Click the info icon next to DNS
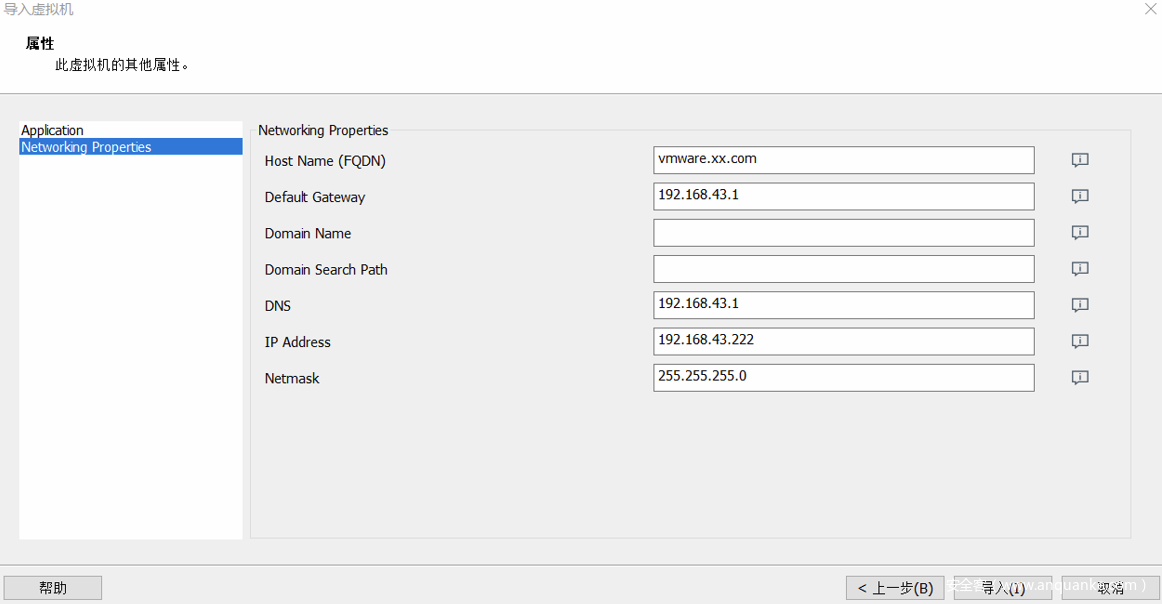 pyautogui.click(x=1080, y=305)
